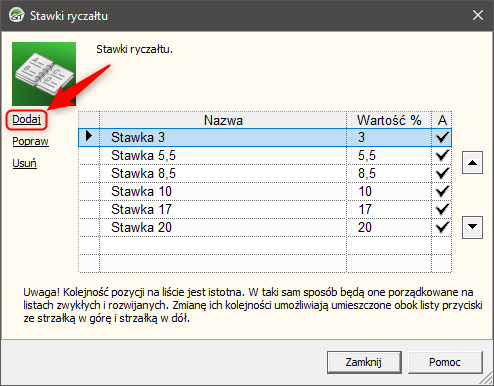Select the Stawka 5,5 row
The height and width of the screenshot is (386, 494).
click(x=265, y=155)
